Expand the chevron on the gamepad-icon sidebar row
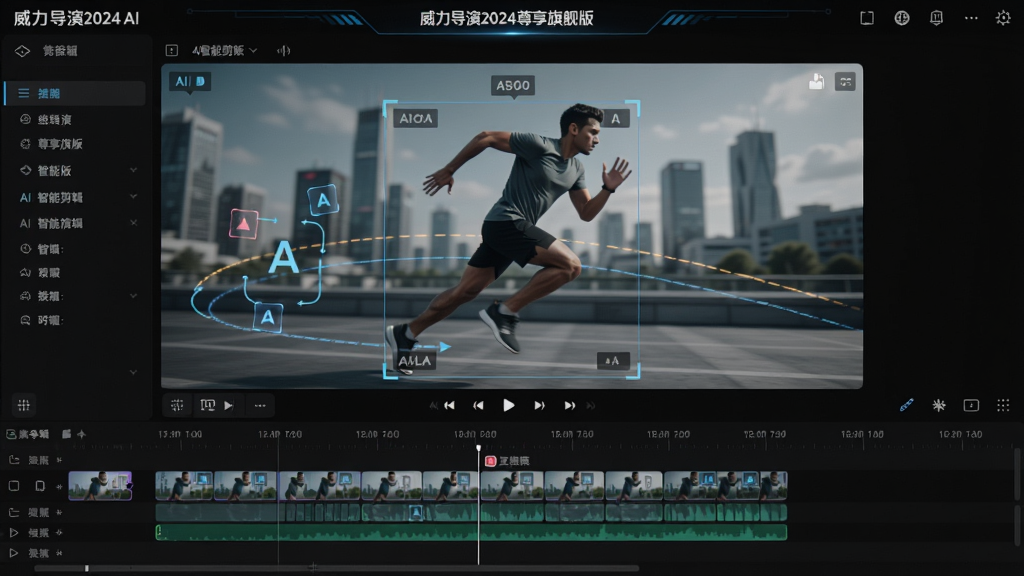The width and height of the screenshot is (1024, 576). (133, 296)
